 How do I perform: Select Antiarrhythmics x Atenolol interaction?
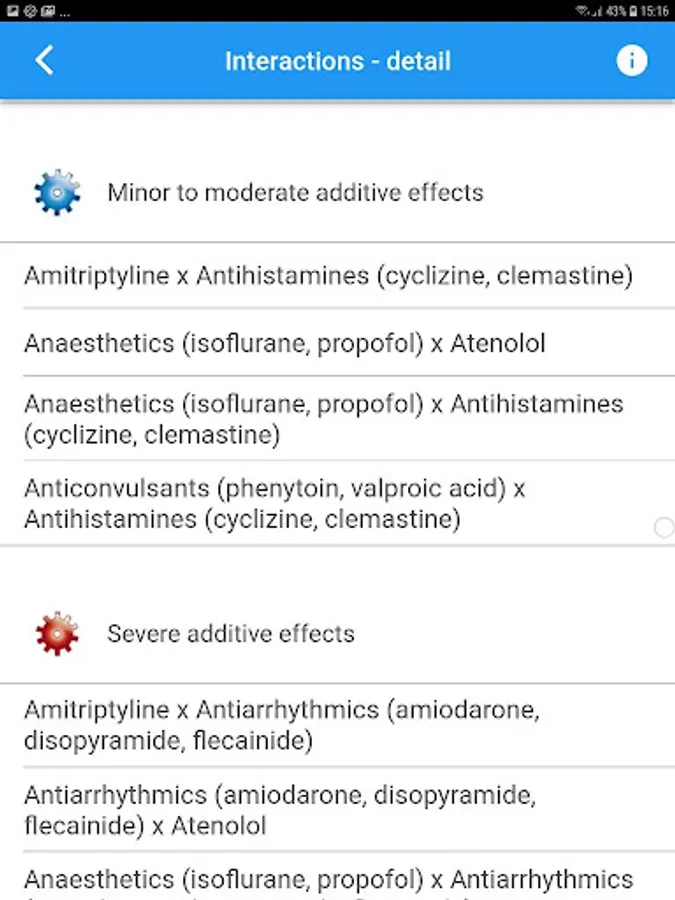click(280, 811)
